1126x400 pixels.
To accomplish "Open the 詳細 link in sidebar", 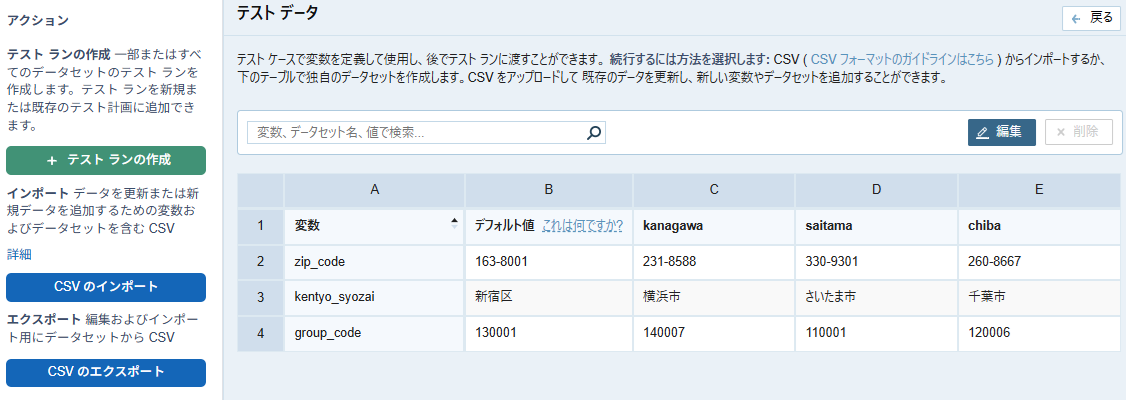I will click(19, 254).
